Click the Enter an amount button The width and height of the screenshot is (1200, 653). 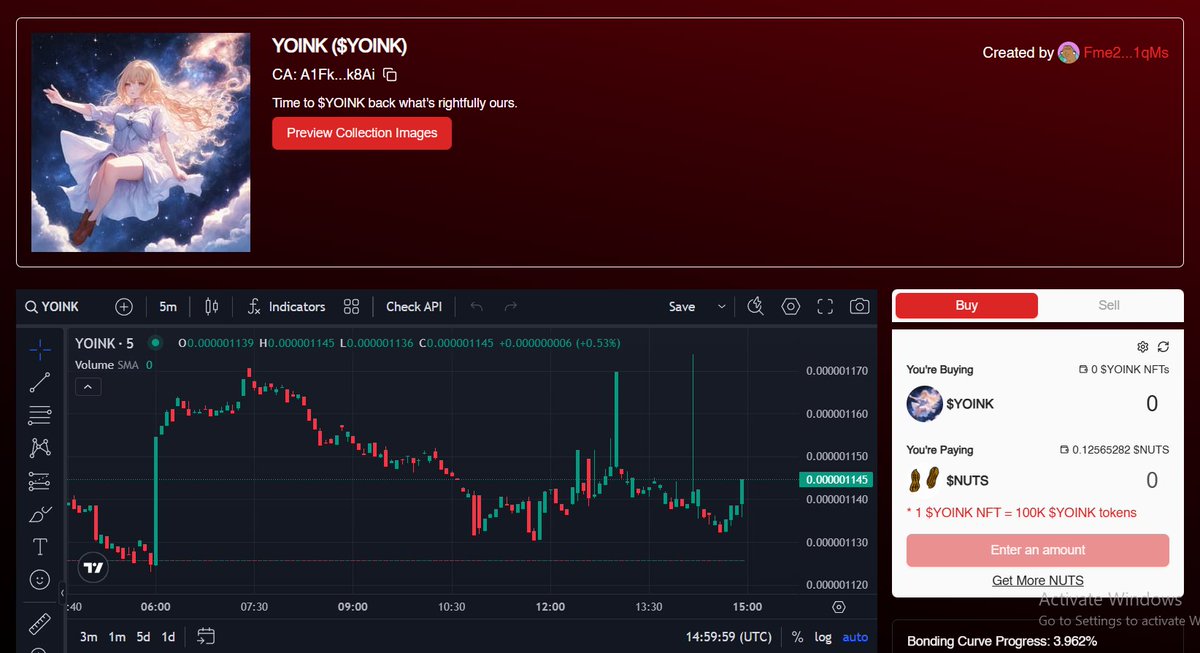(x=1038, y=550)
